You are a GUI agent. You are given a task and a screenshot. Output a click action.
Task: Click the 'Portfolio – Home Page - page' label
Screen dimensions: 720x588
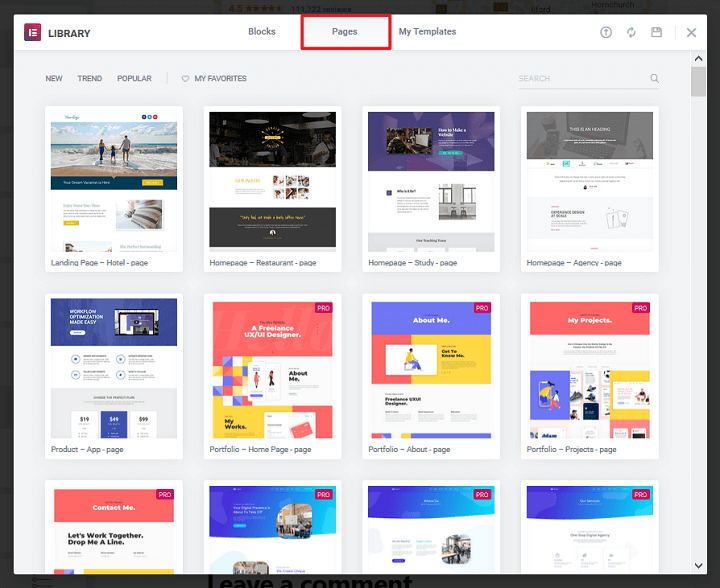click(x=260, y=449)
